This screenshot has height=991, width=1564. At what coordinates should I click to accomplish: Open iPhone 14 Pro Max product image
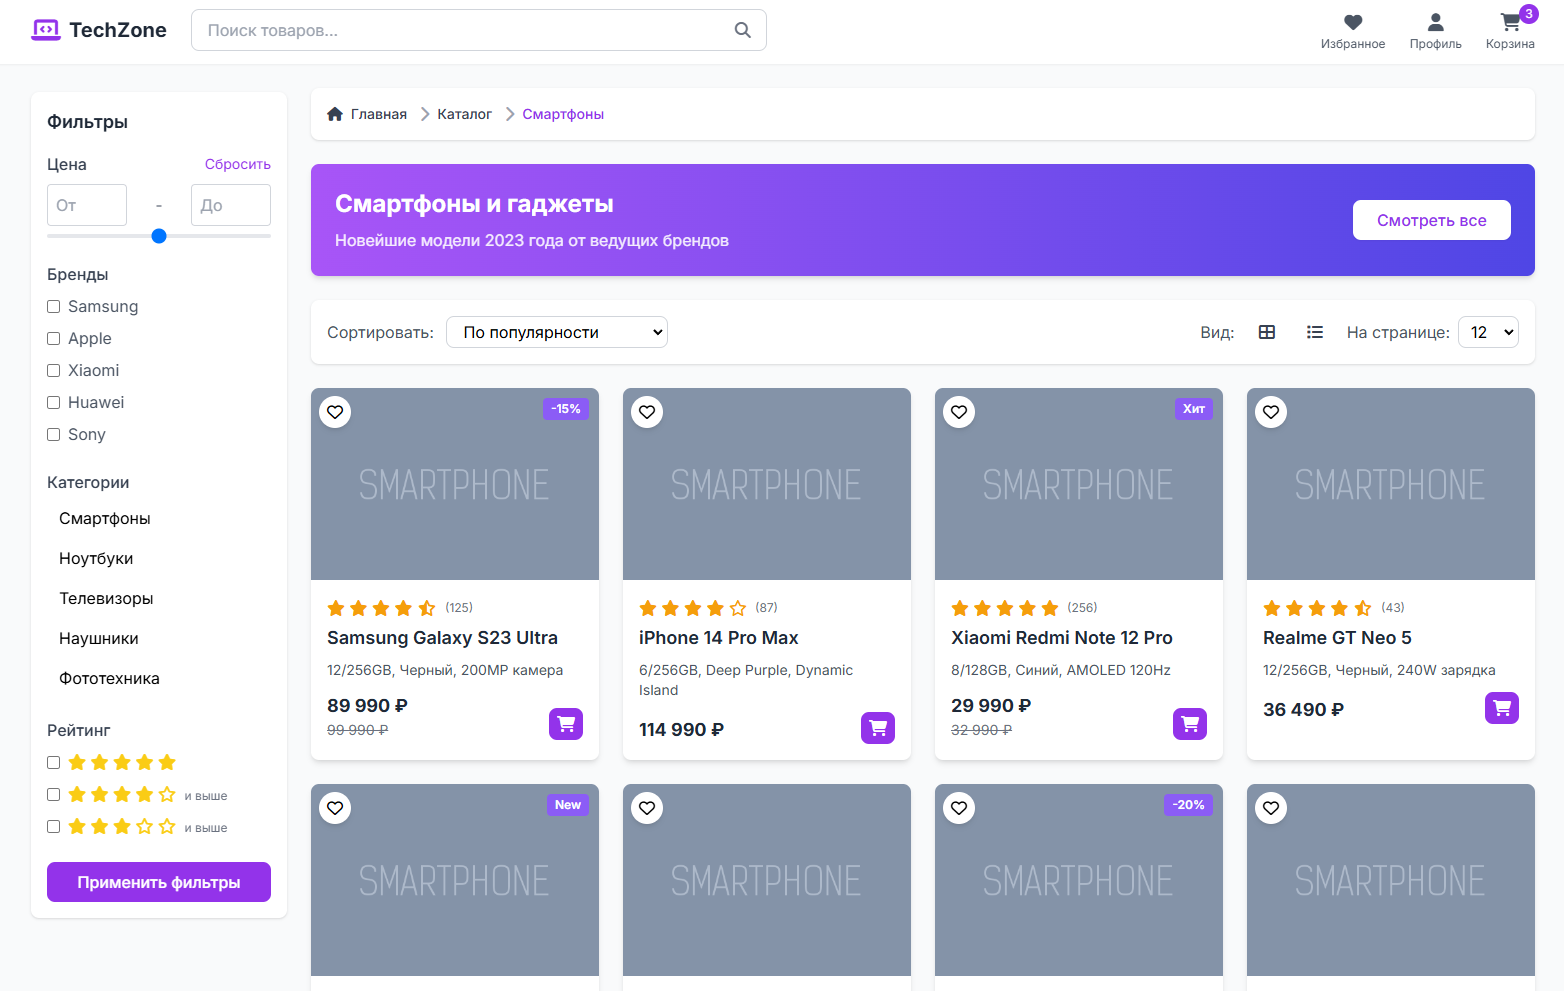point(767,484)
